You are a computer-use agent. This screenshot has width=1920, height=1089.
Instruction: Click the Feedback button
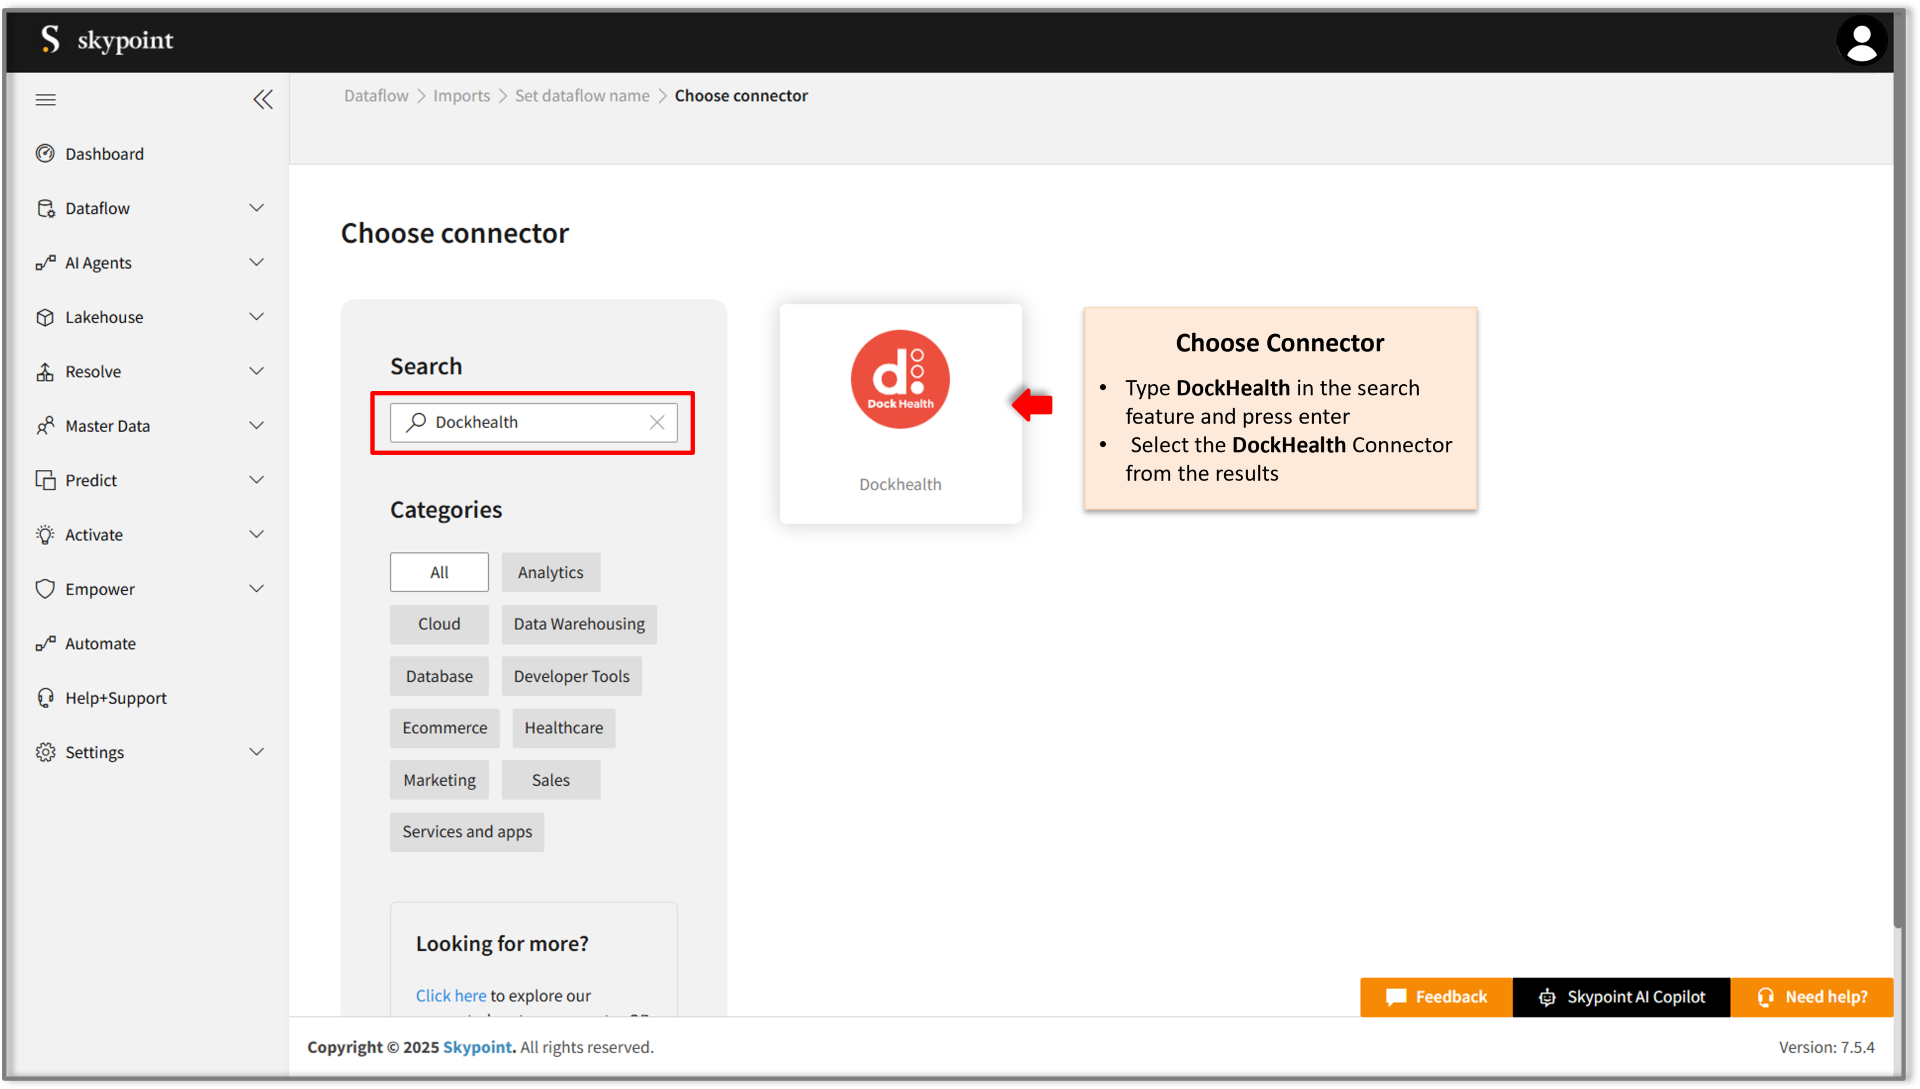pyautogui.click(x=1435, y=997)
